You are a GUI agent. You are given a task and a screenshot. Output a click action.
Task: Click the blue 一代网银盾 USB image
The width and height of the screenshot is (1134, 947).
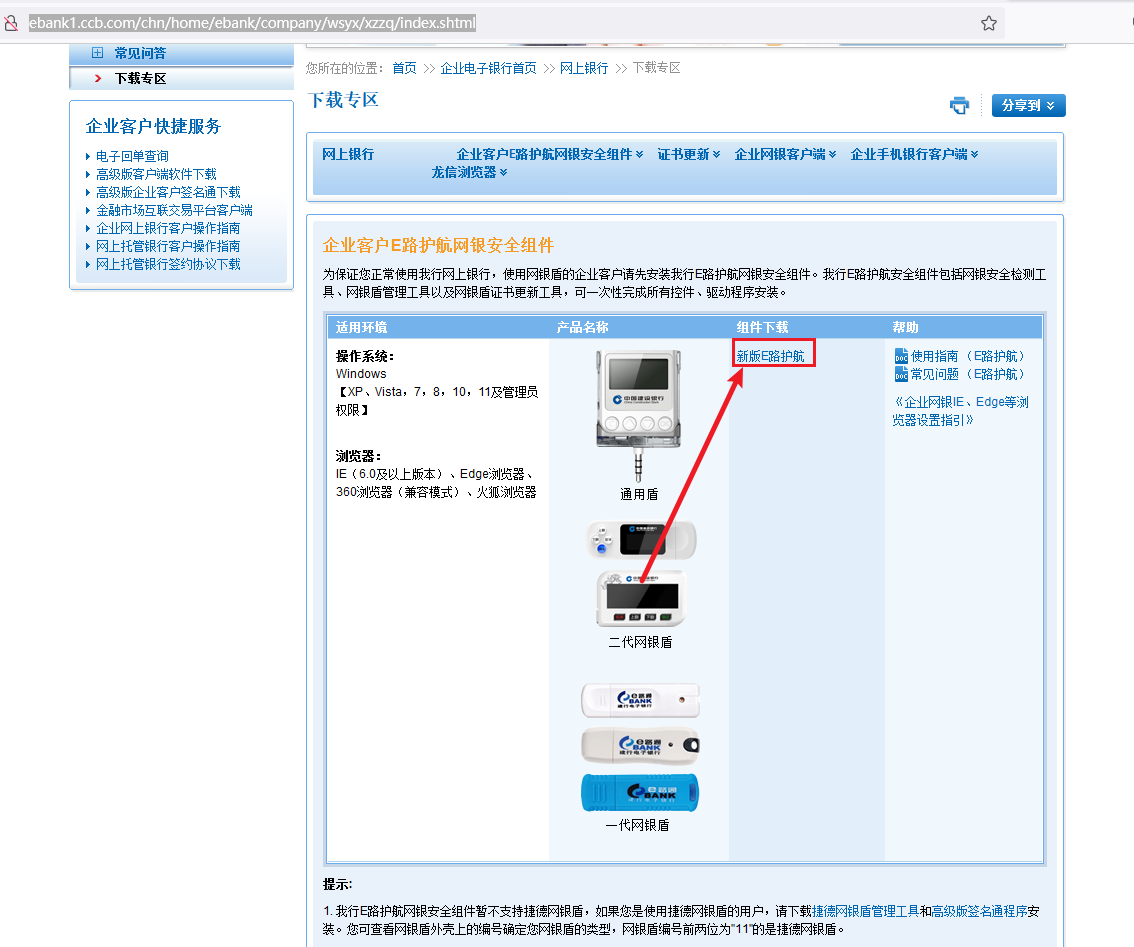click(x=640, y=792)
